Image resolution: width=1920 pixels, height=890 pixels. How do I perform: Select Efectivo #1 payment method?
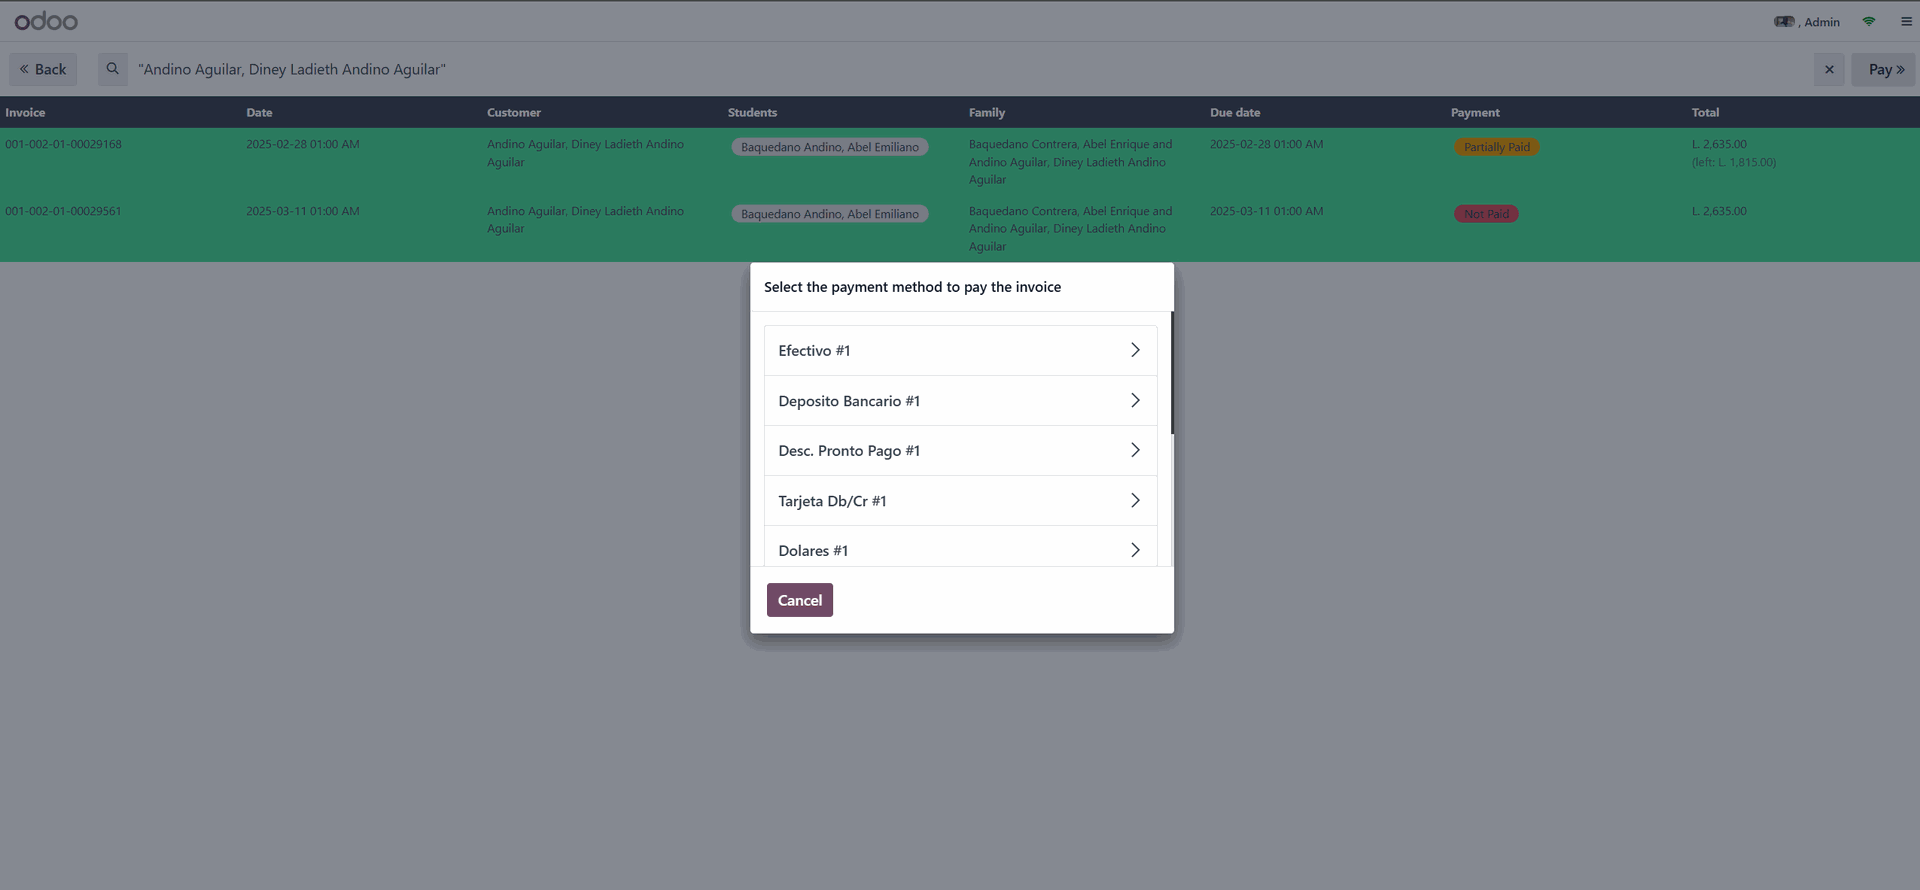960,350
